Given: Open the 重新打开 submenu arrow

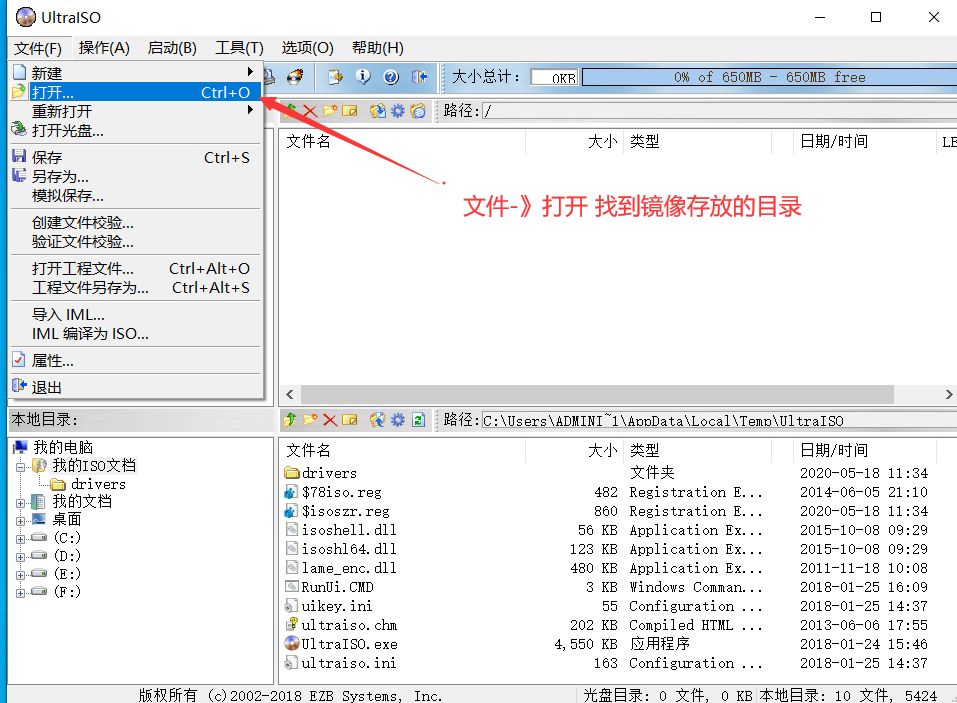Looking at the screenshot, I should coord(250,110).
